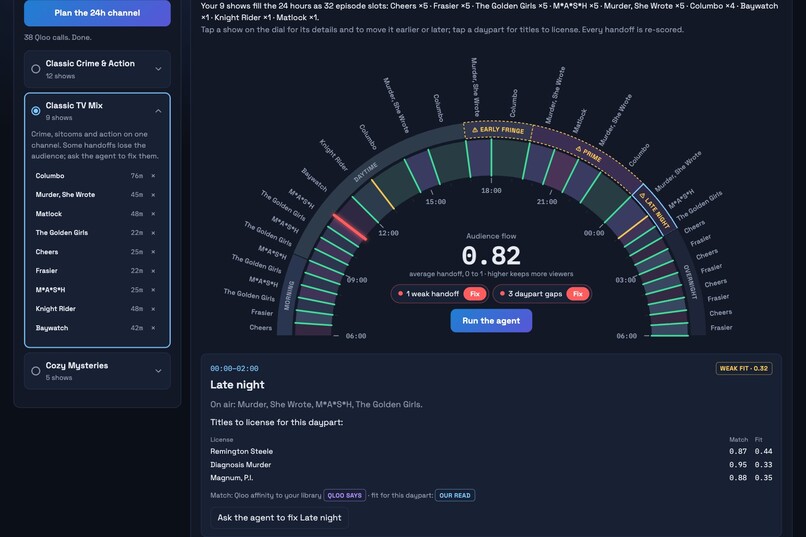Viewport: 806px width, 537px height.
Task: Click the 38 Qloo calls status text
Action: point(58,38)
